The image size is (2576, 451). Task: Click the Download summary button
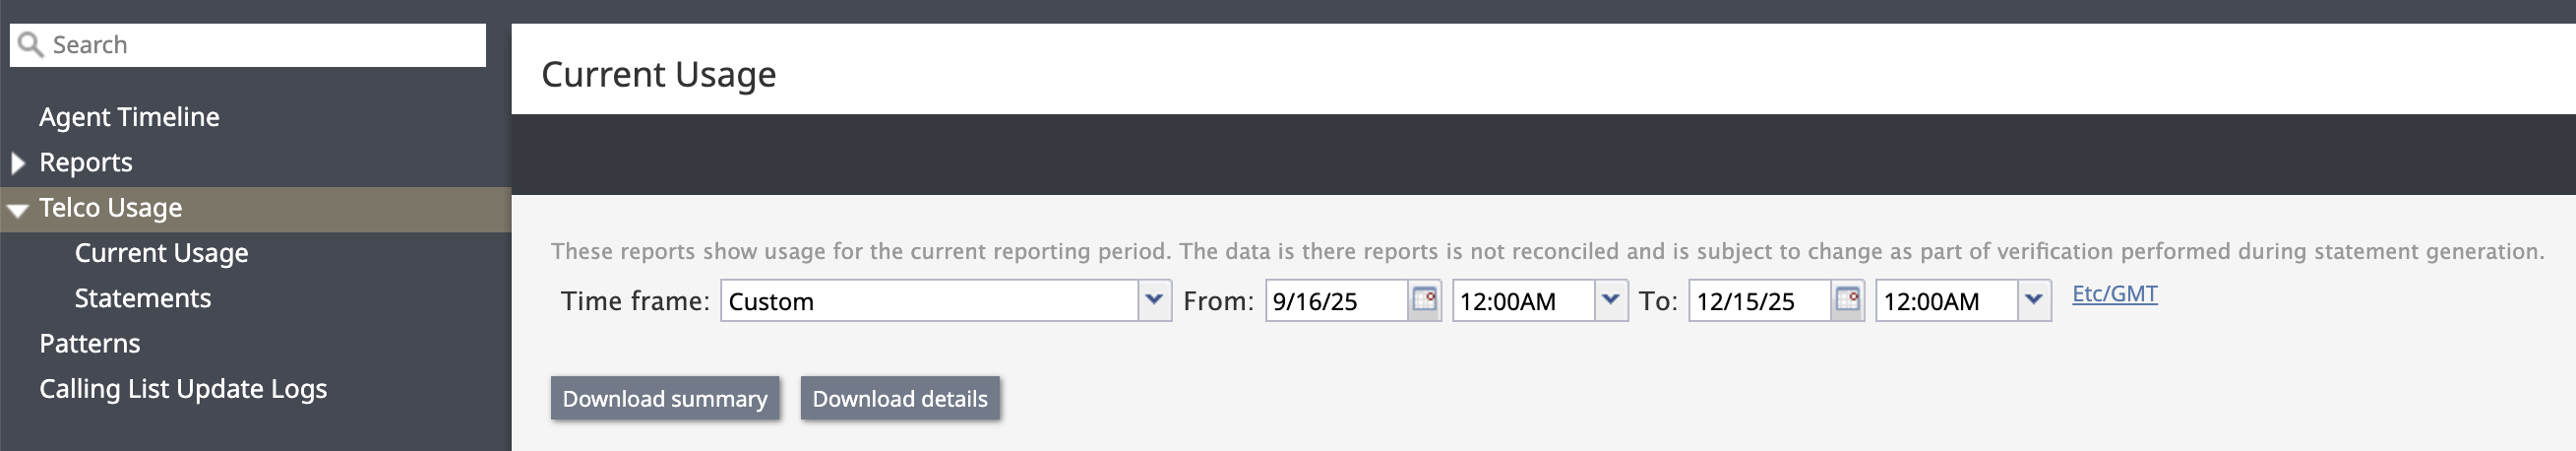coord(664,399)
